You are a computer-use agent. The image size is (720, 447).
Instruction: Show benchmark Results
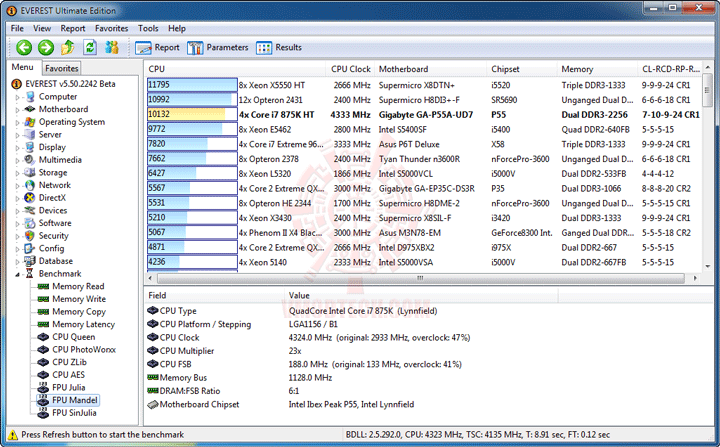click(x=279, y=47)
